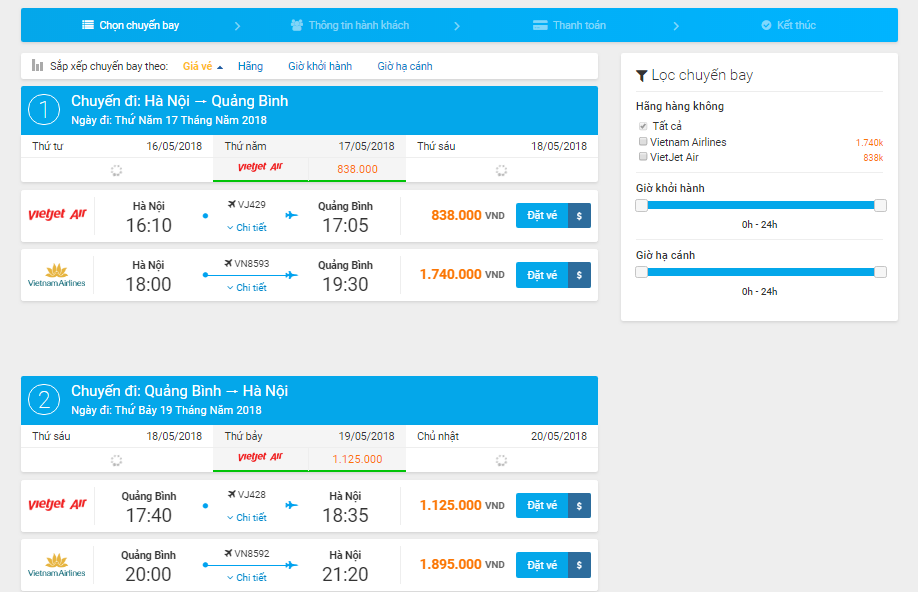
Task: Sort flights by Giờ khởi hành
Action: [x=320, y=66]
